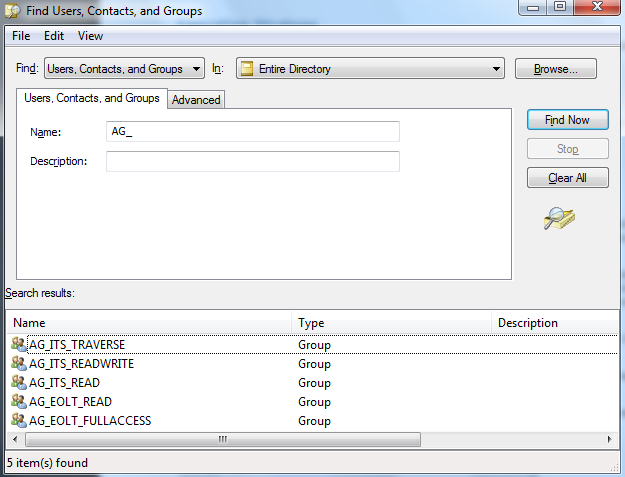Open the File menu
Screen dimensions: 625x477
tap(21, 36)
